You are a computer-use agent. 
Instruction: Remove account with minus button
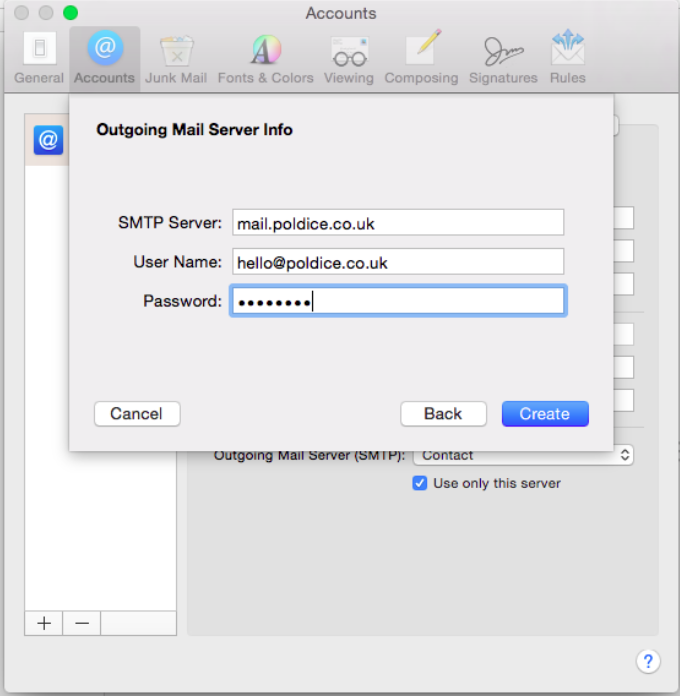click(82, 623)
